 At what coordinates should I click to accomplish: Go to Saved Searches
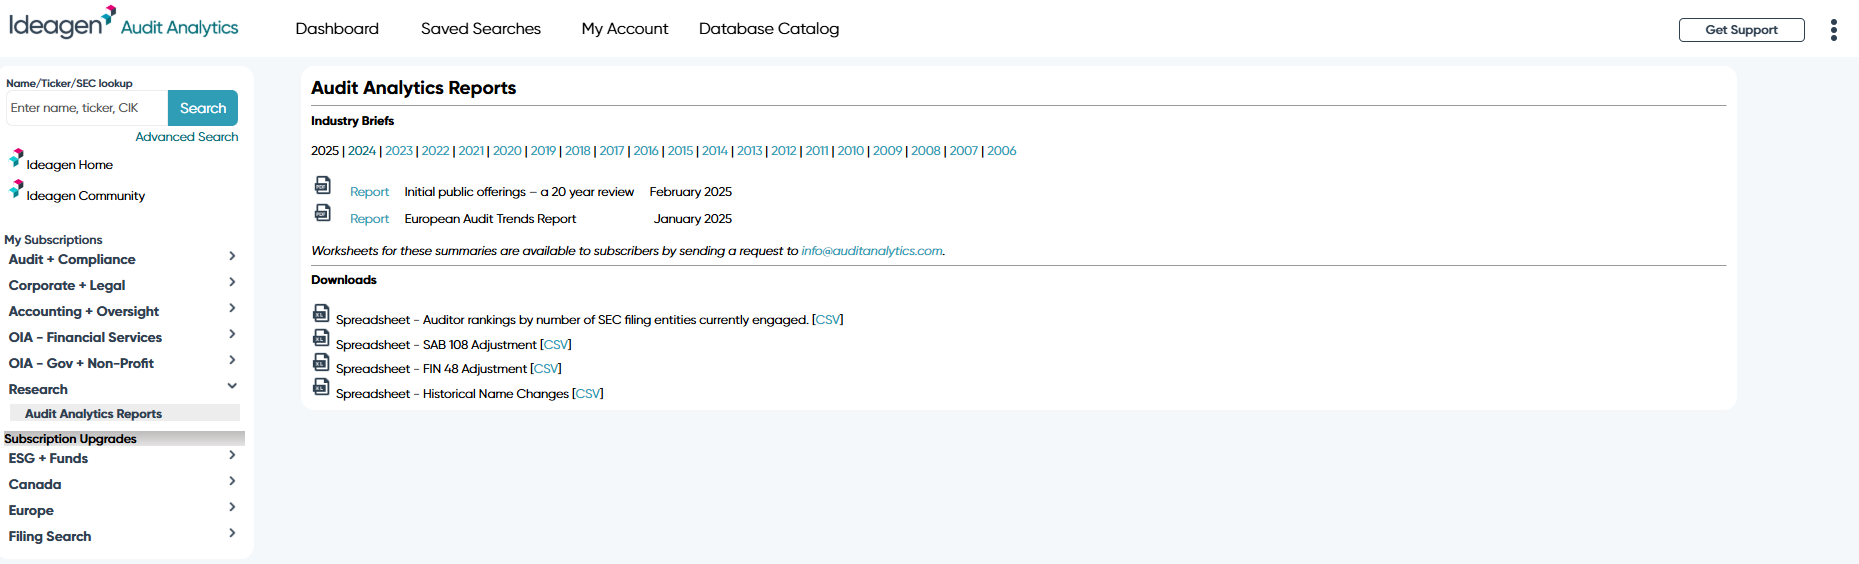tap(481, 29)
